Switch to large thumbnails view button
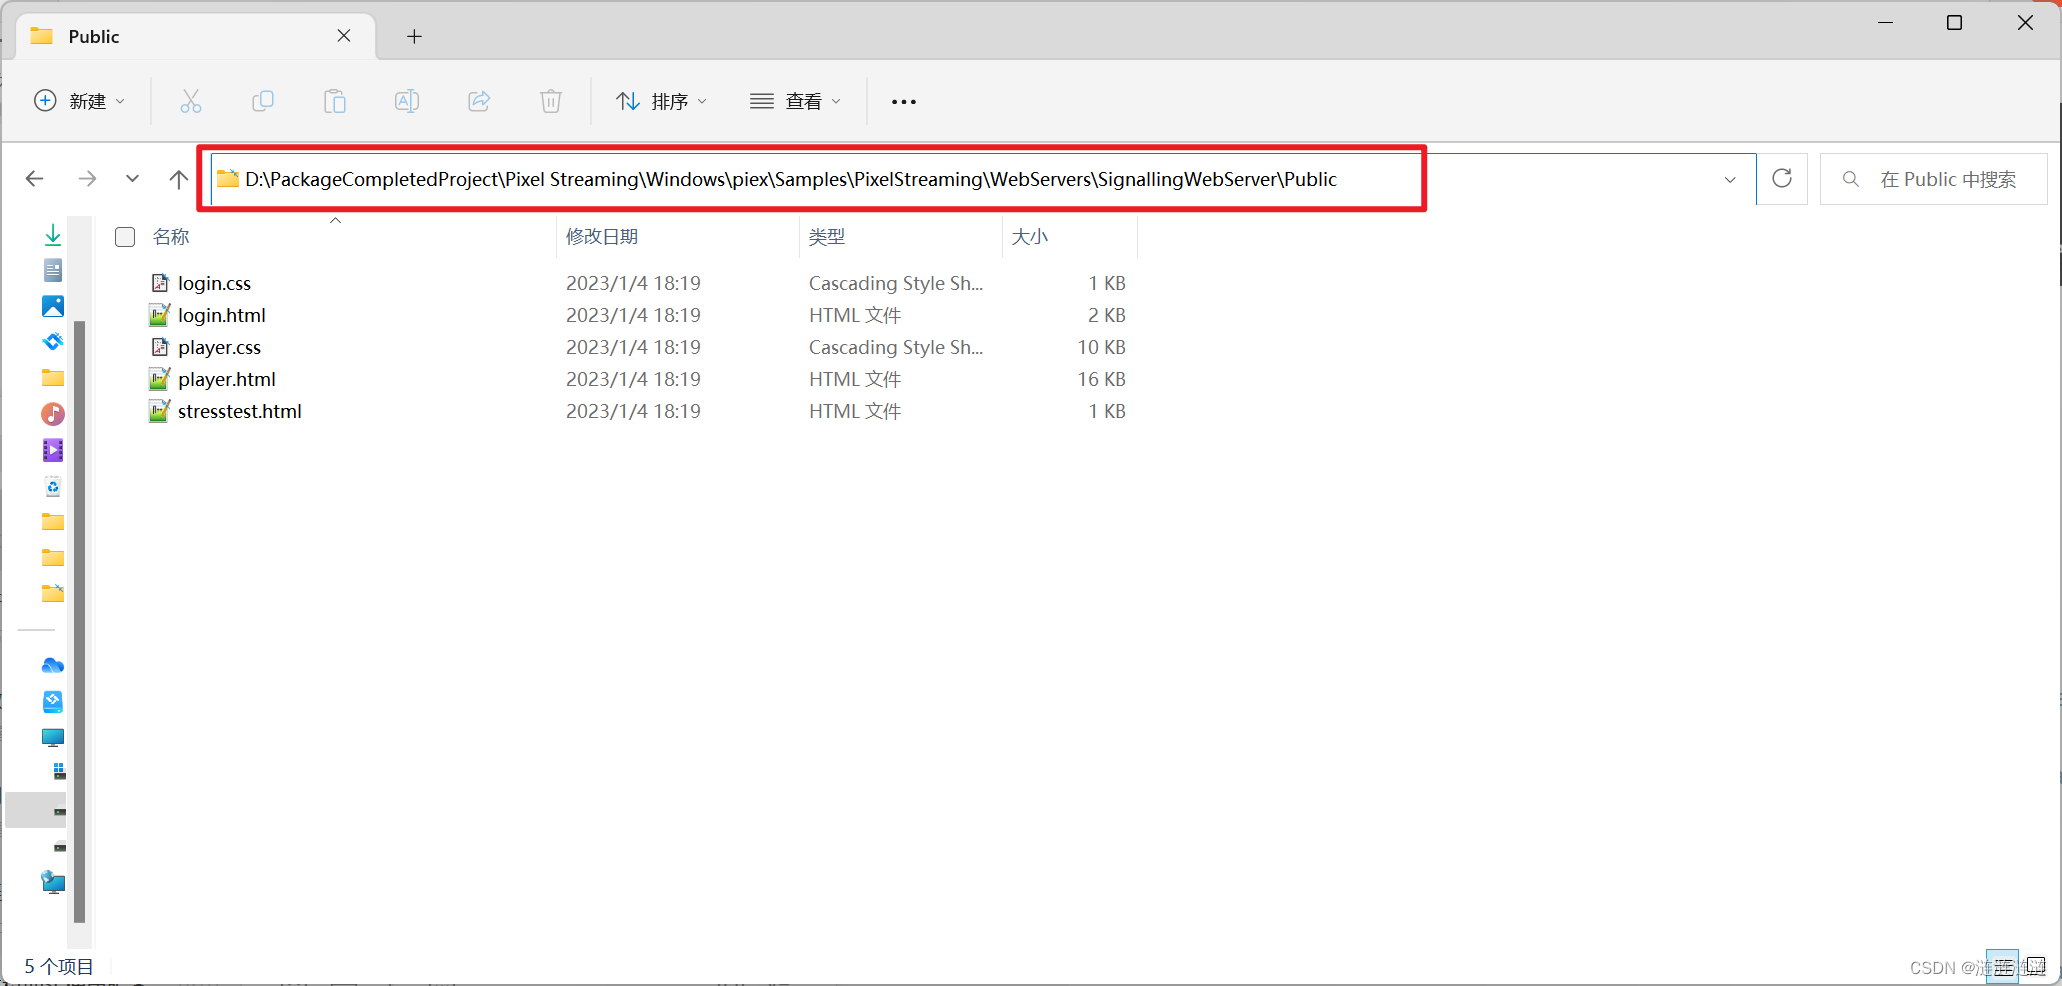2062x986 pixels. tap(2036, 966)
